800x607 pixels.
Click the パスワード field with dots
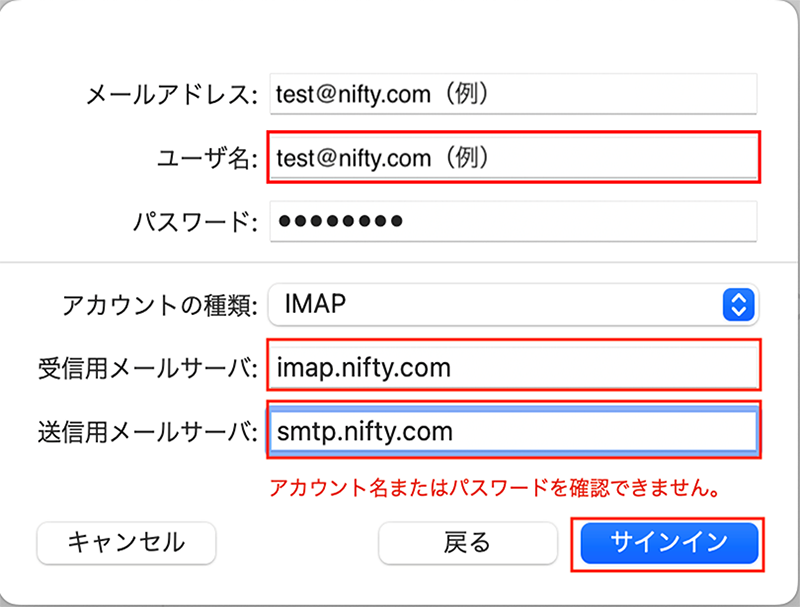point(512,221)
